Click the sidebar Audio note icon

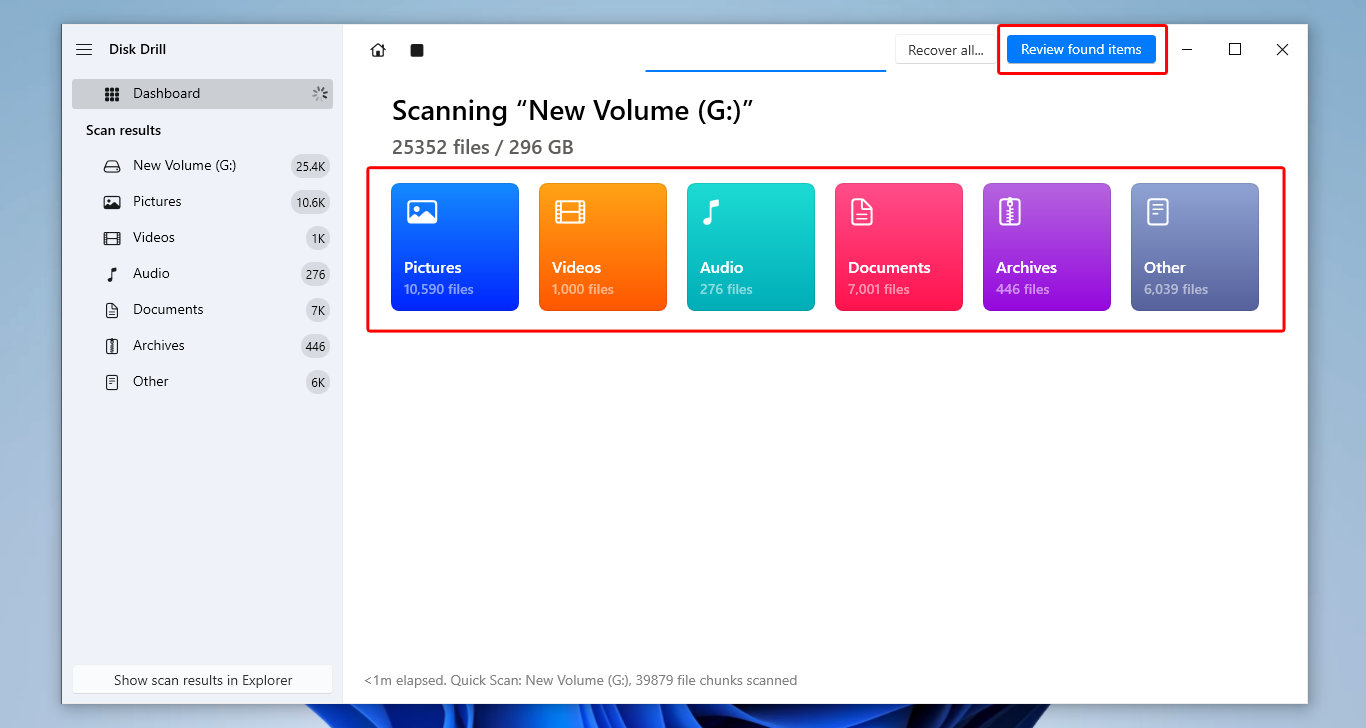tap(112, 274)
